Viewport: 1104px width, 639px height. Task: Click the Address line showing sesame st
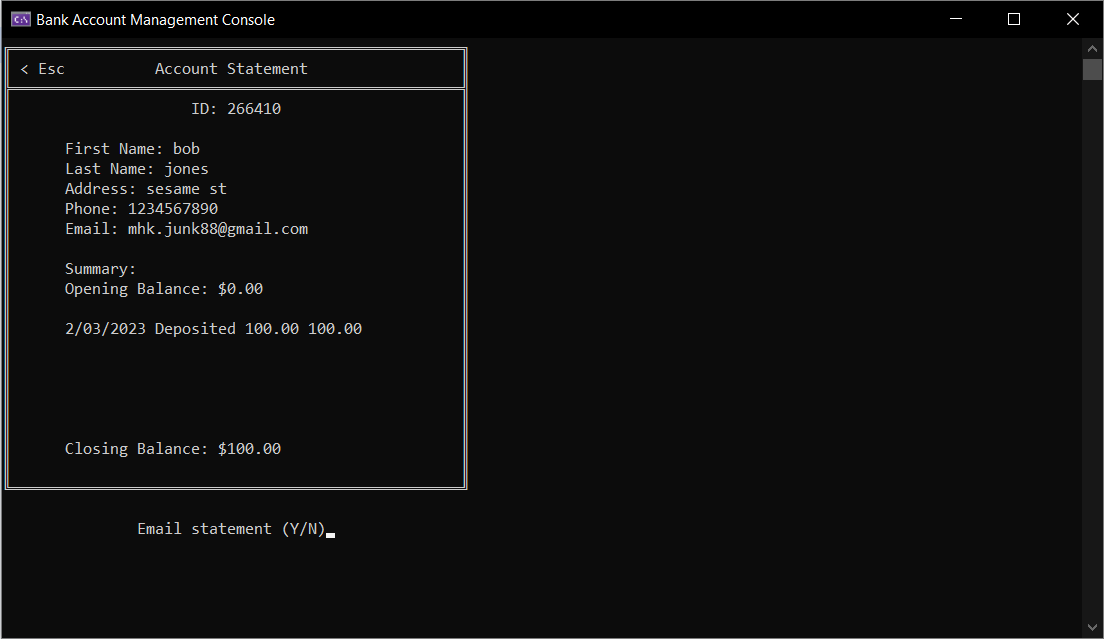click(x=146, y=188)
